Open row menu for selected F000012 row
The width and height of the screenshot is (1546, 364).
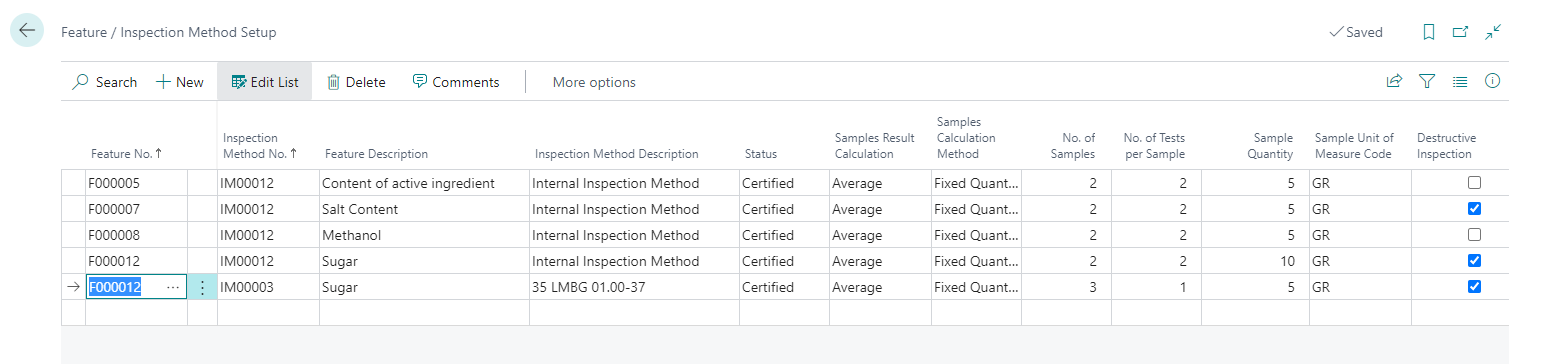pyautogui.click(x=202, y=287)
